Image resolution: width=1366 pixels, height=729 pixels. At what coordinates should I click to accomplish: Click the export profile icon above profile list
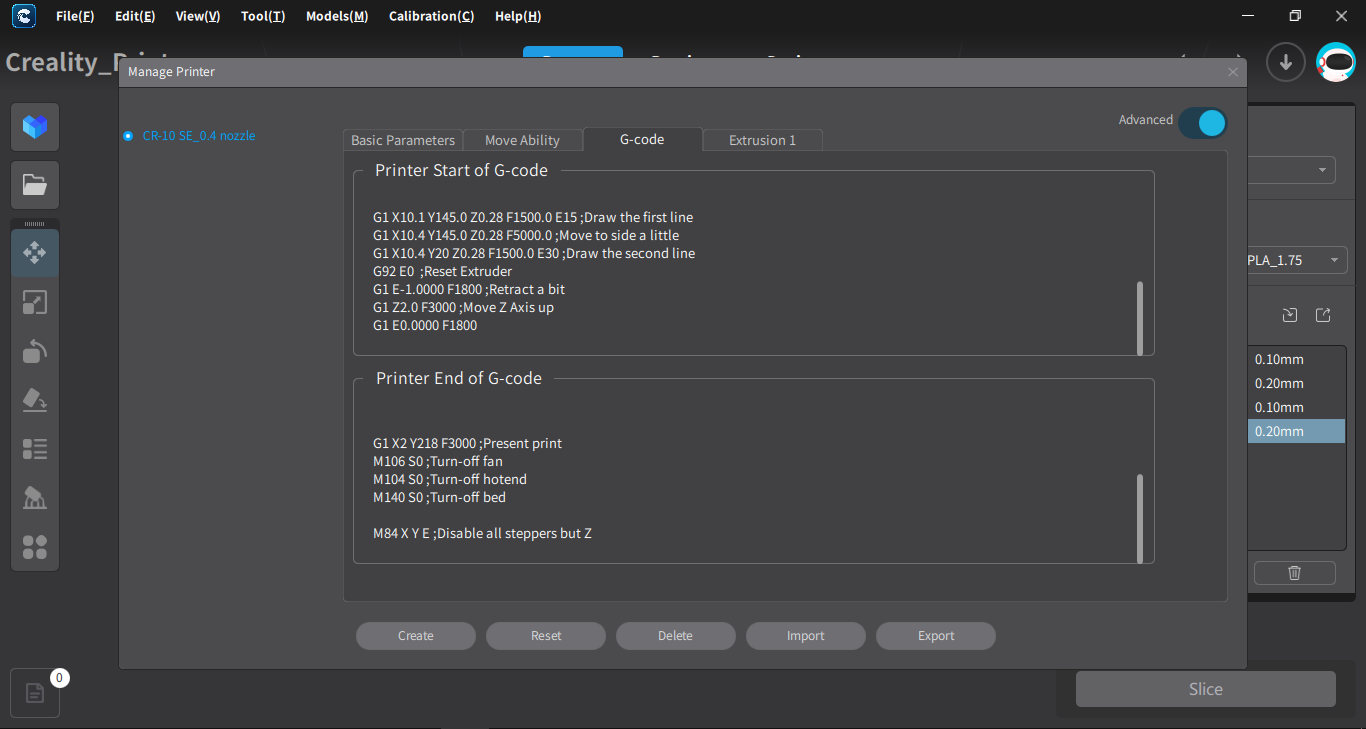coord(1323,315)
